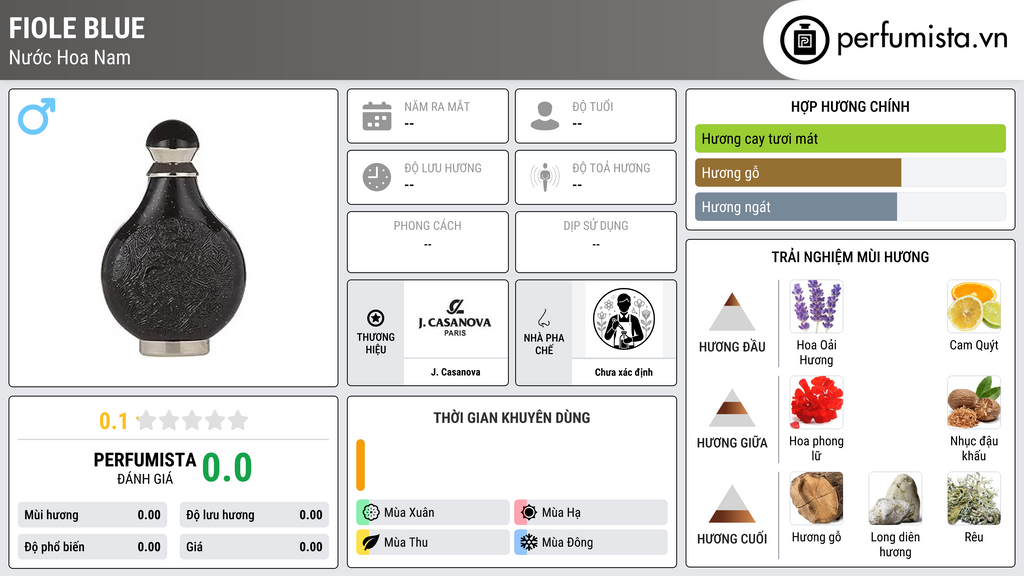The height and width of the screenshot is (576, 1024).
Task: Open the Hương gỗ wood note image
Action: point(816,498)
